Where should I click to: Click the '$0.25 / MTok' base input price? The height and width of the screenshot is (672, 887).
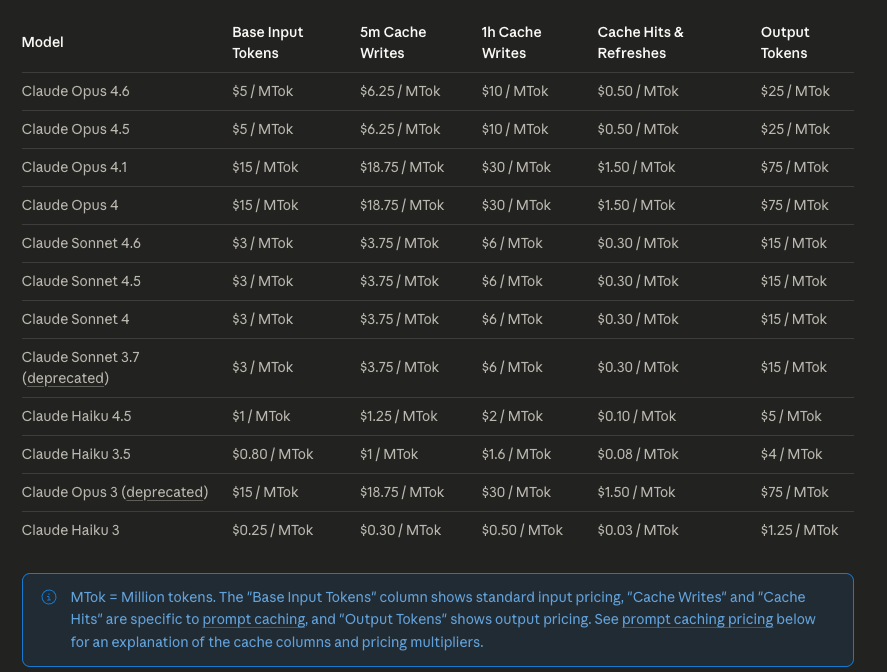(272, 530)
